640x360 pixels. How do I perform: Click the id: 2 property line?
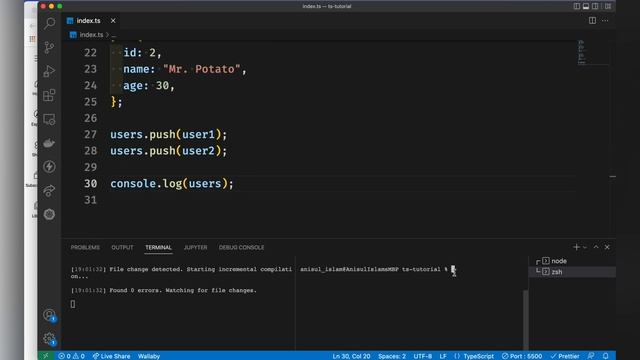point(142,53)
